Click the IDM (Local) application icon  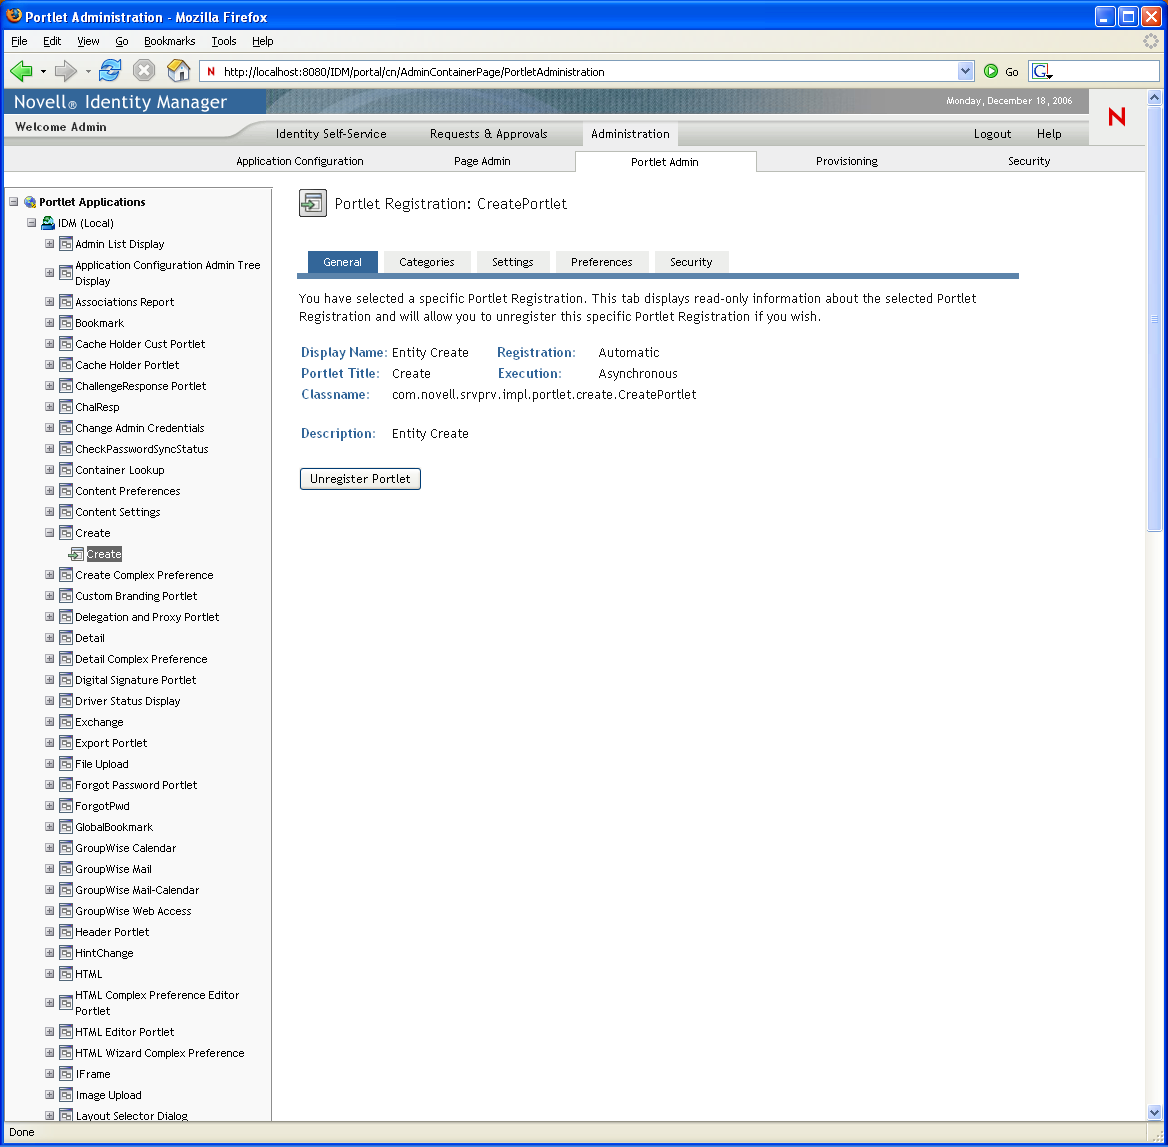pos(48,223)
